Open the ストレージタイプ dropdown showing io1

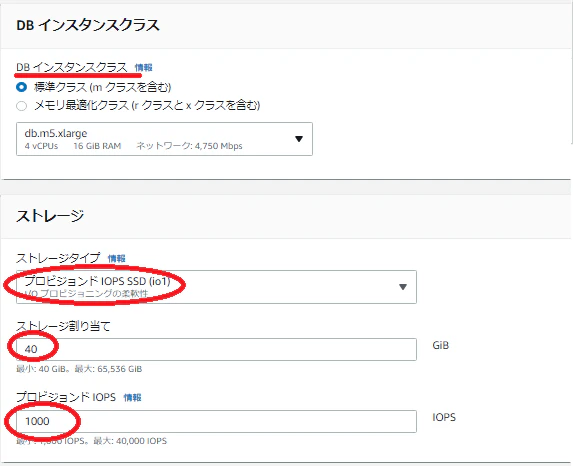(216, 287)
